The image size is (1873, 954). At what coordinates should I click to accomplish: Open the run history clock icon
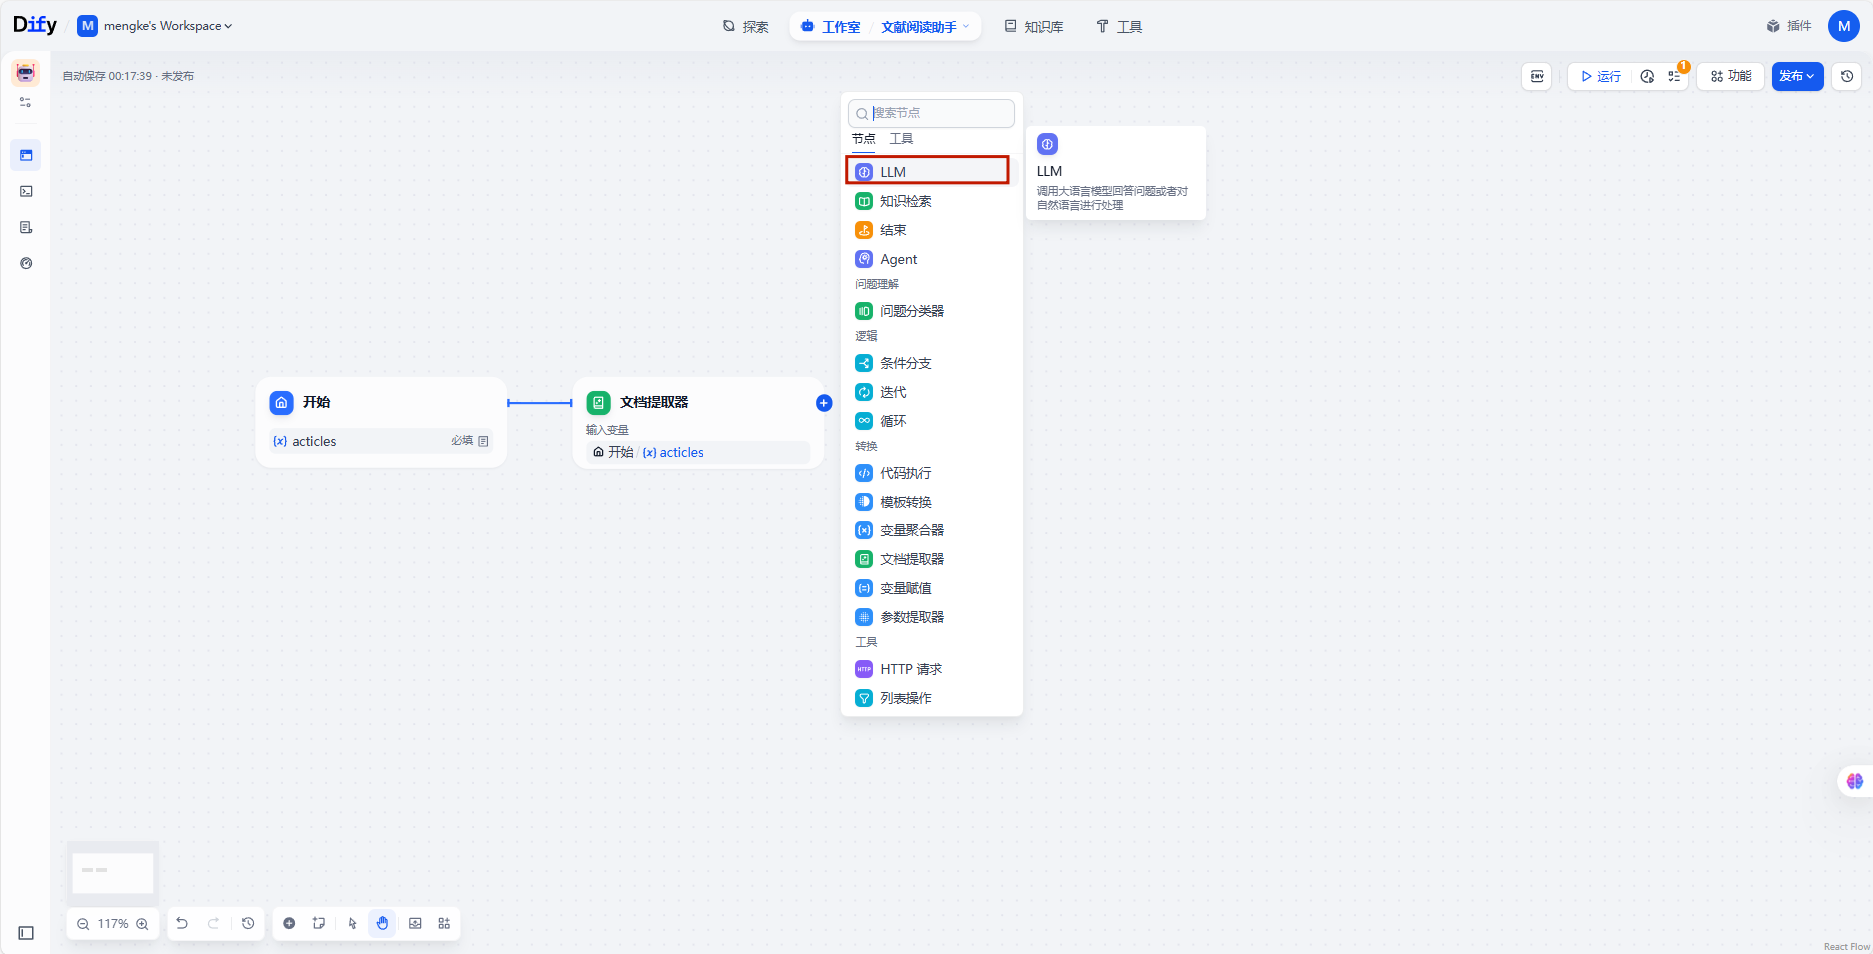[1647, 76]
